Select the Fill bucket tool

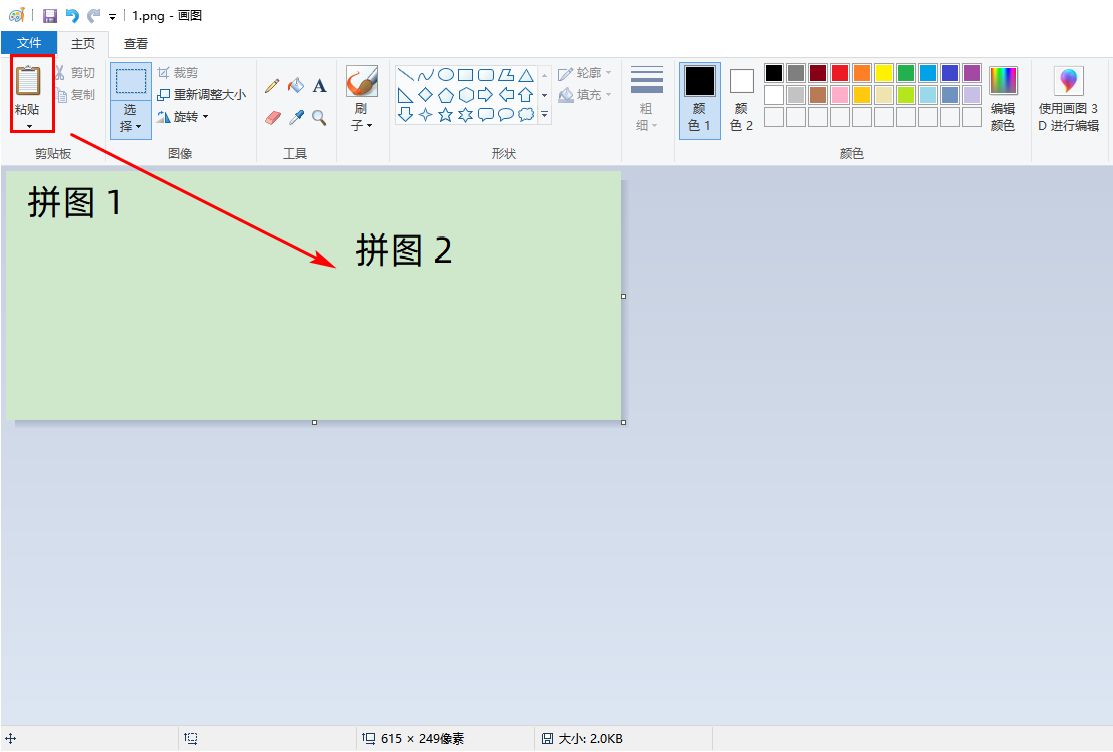(295, 86)
